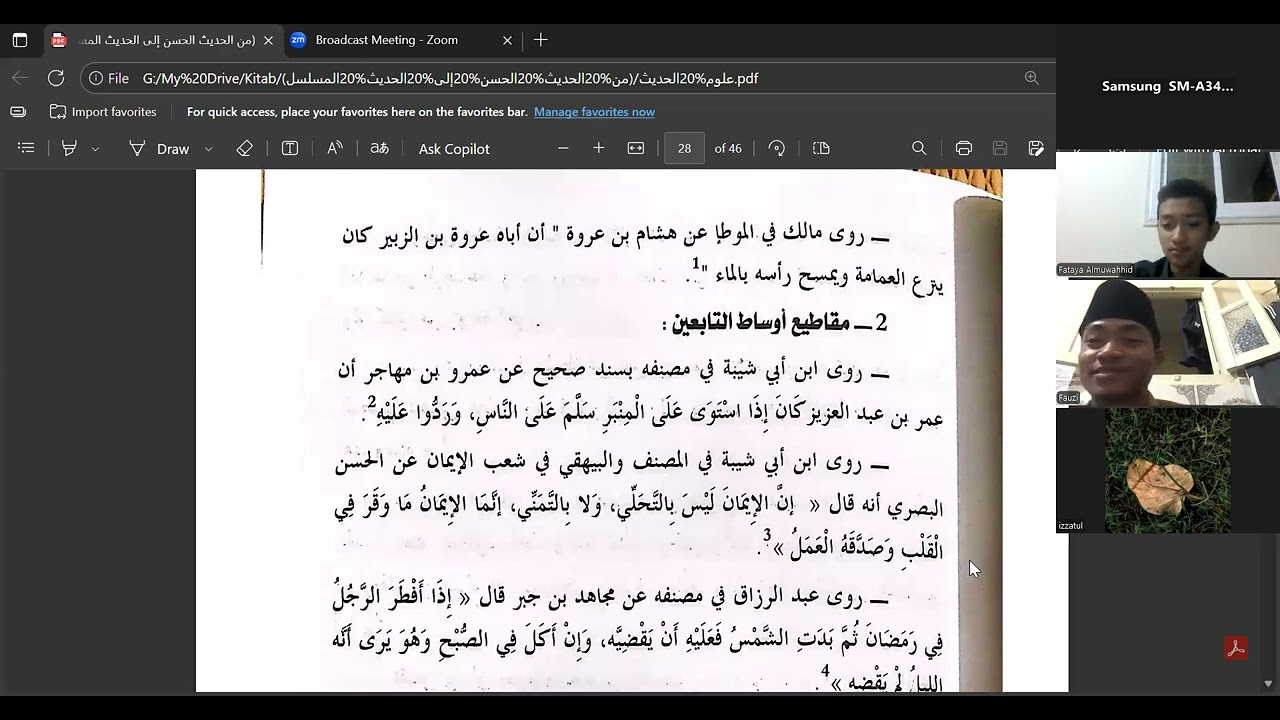Expand the Highlight color options
Screen dimensions: 1280x720
[96, 149]
